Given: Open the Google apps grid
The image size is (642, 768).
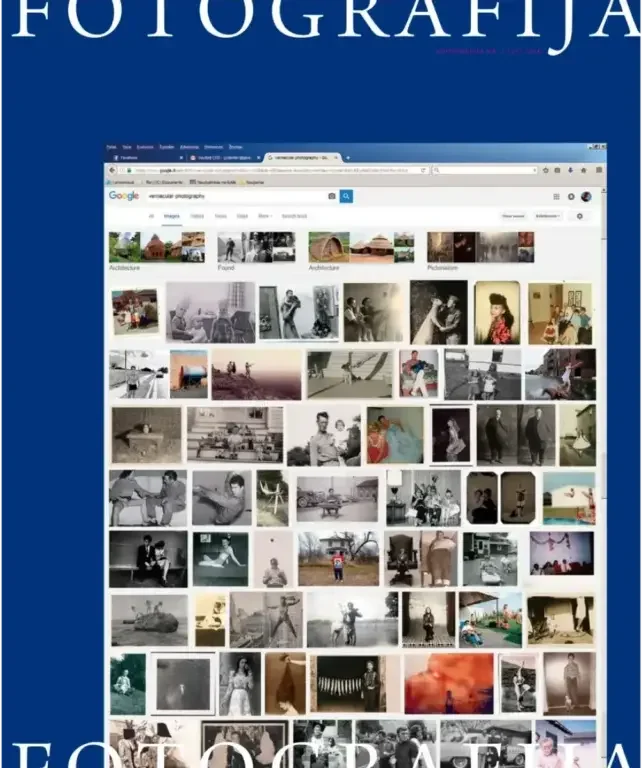Looking at the screenshot, I should pos(556,196).
